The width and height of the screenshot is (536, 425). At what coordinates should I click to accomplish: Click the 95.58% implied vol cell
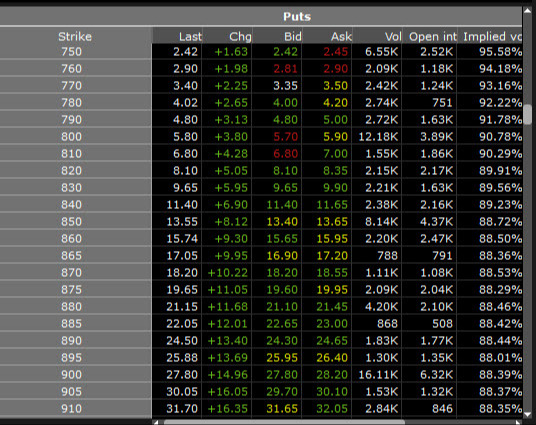click(x=500, y=52)
